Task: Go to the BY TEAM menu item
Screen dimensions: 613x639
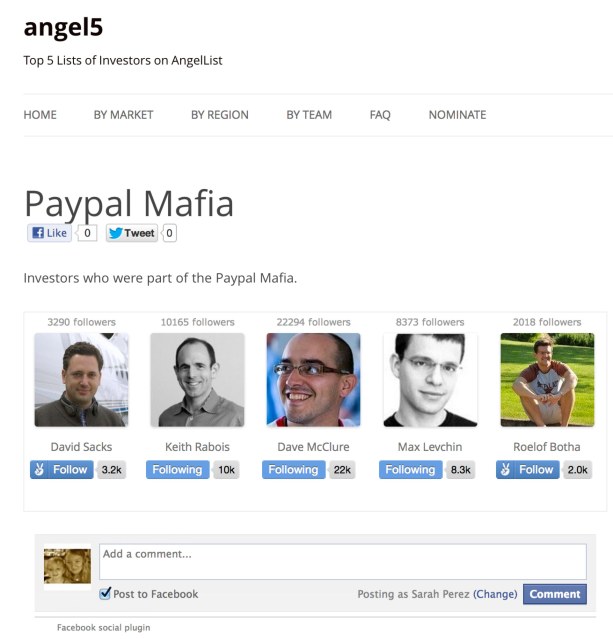Action: tap(309, 115)
